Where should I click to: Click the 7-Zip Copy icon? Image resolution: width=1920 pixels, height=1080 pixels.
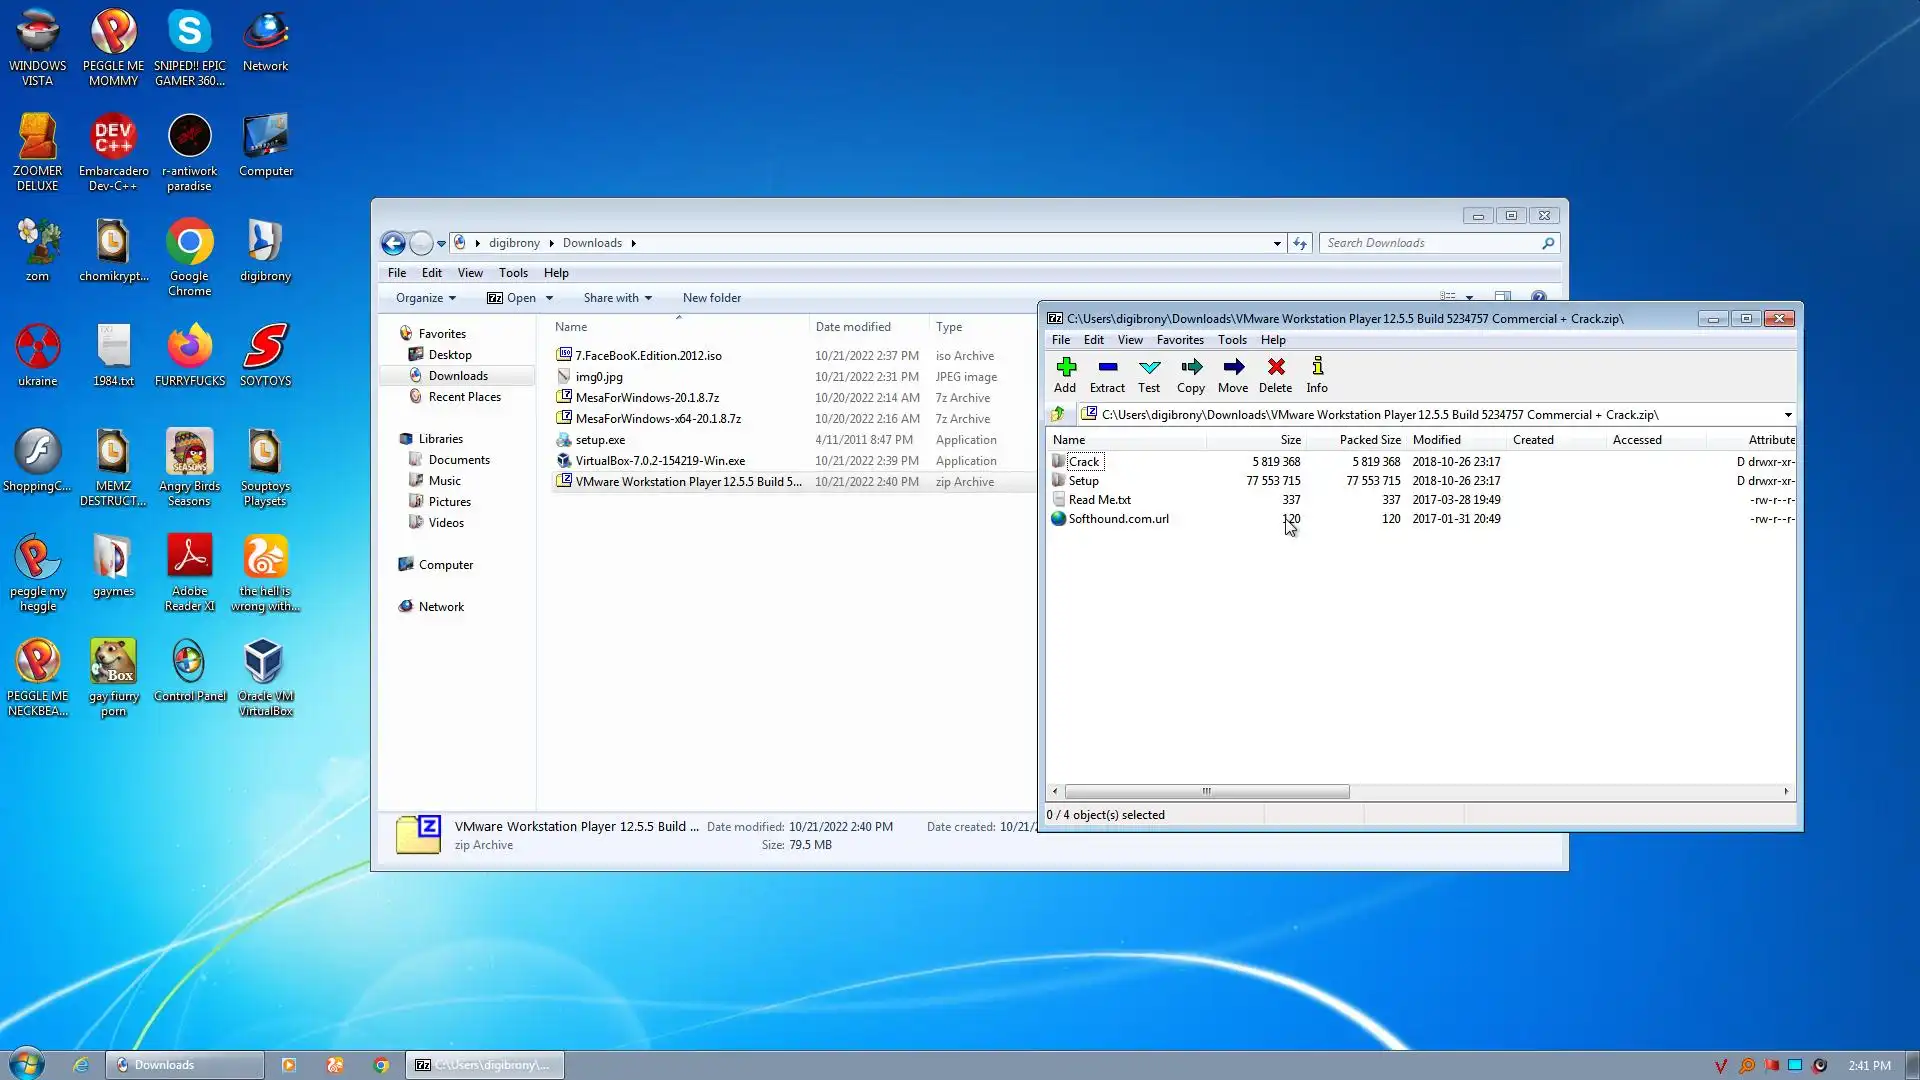coord(1190,375)
